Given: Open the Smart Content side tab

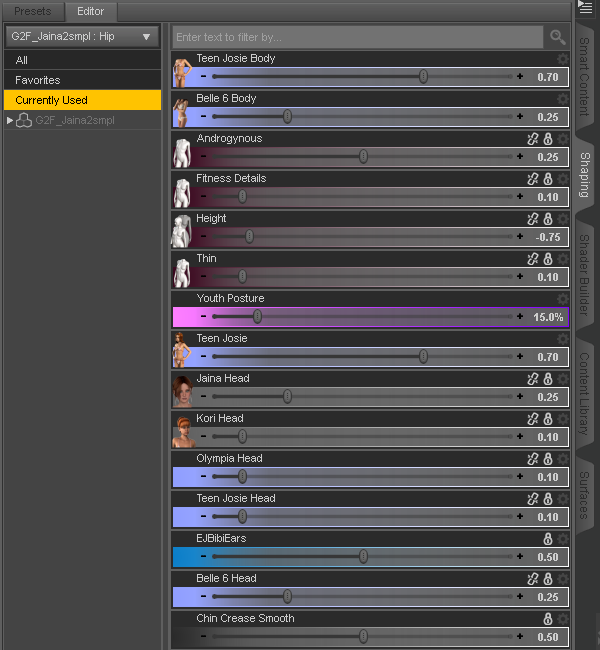Looking at the screenshot, I should (x=585, y=77).
